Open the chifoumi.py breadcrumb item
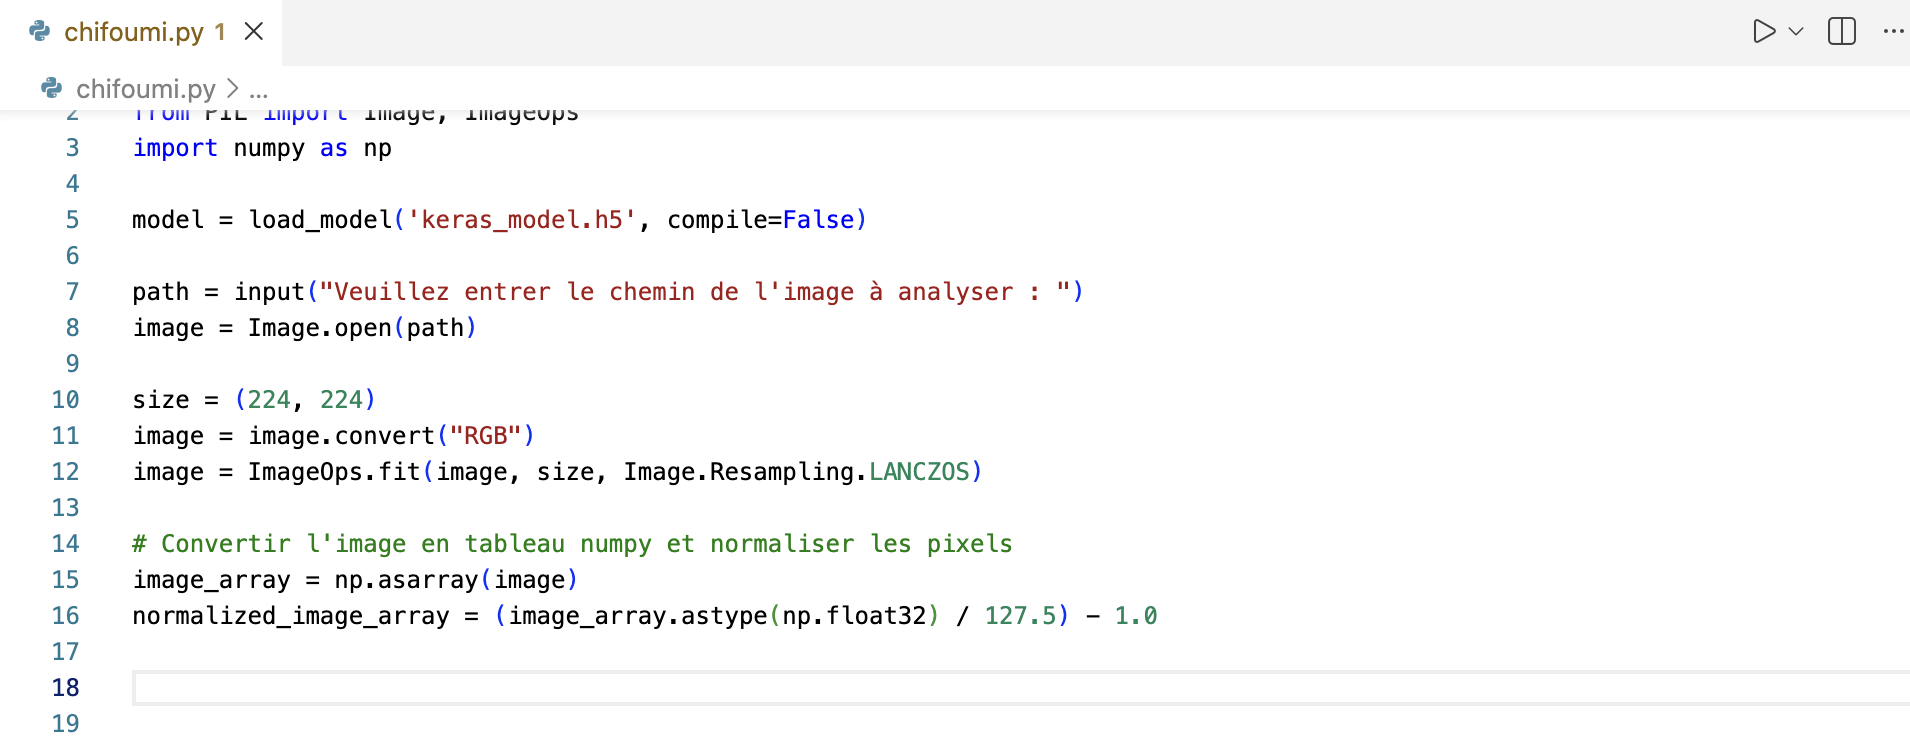The image size is (1910, 746). tap(146, 89)
